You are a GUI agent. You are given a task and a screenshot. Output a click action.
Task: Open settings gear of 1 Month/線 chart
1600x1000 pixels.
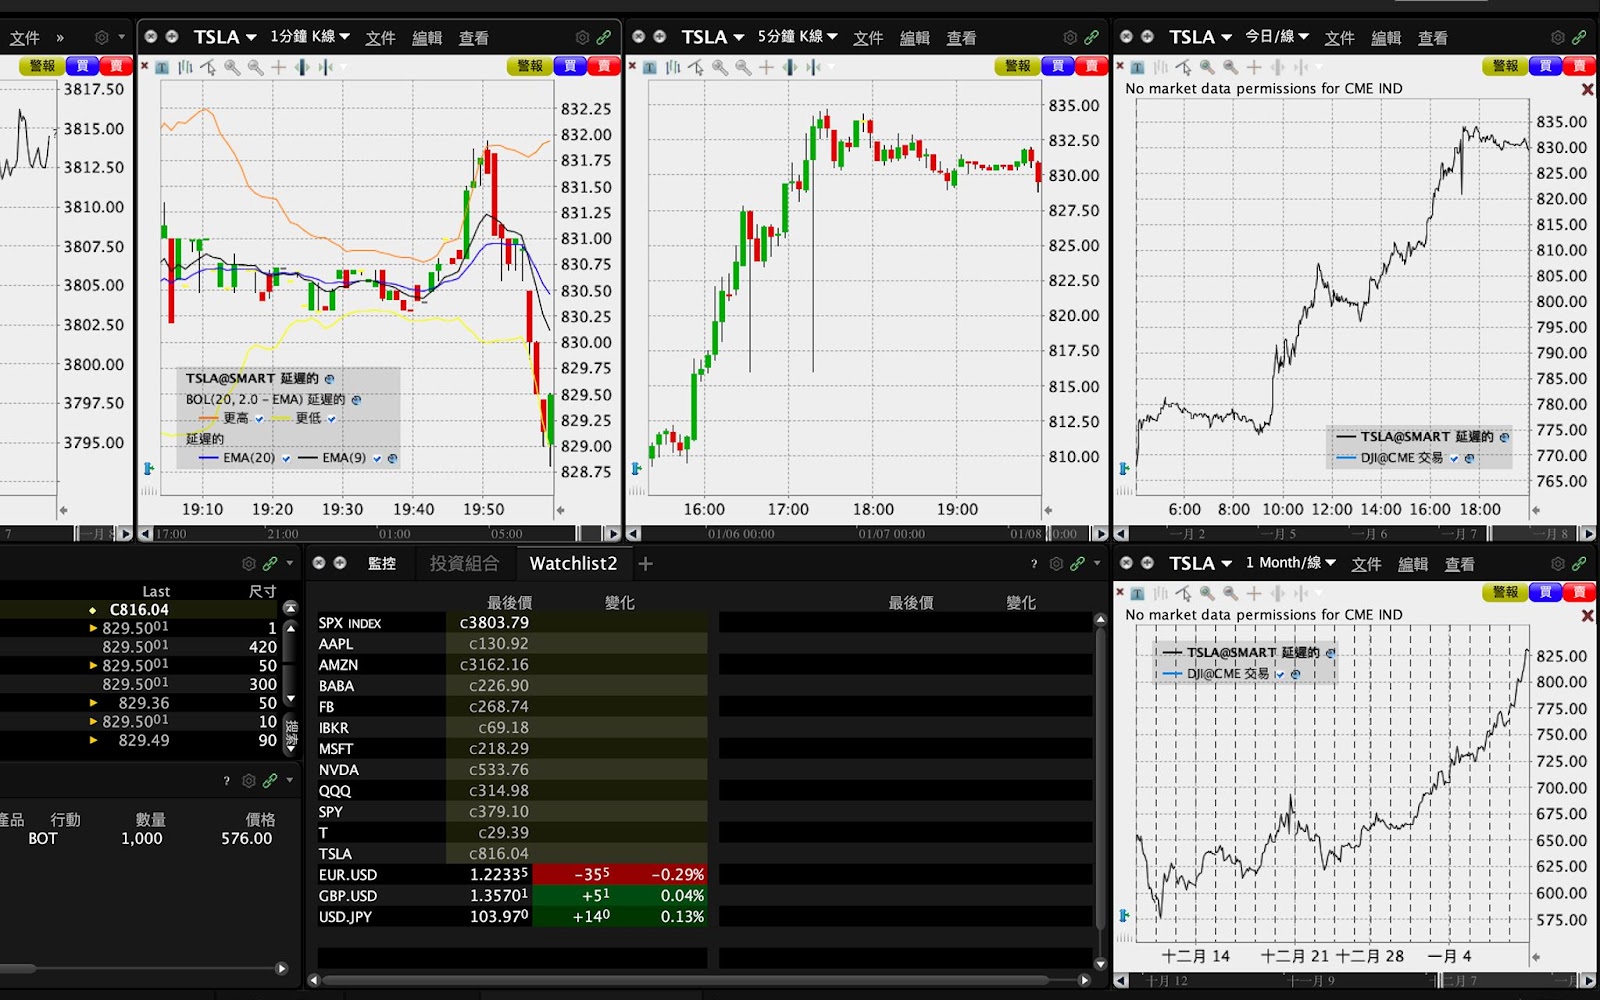[1557, 564]
